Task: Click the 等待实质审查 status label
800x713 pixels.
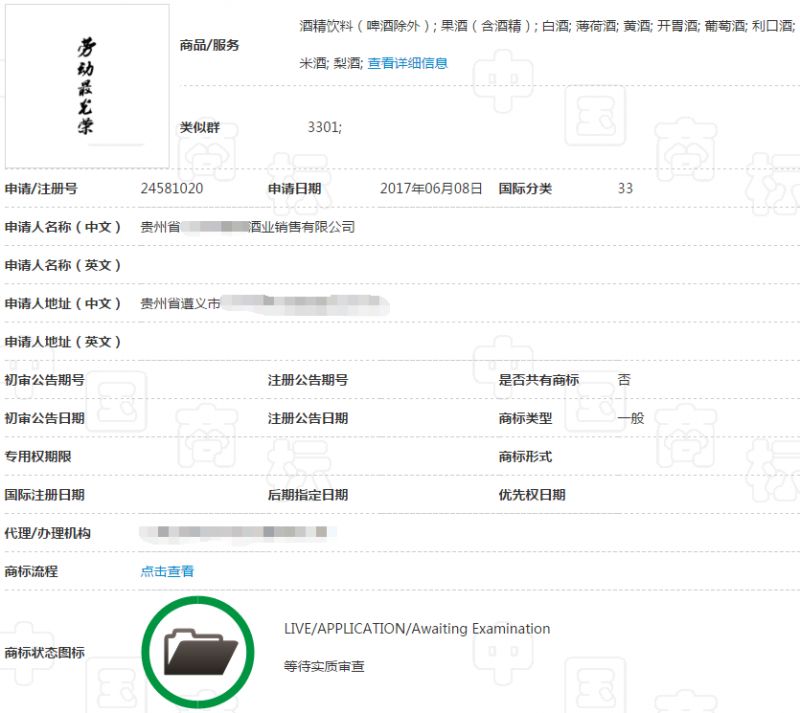Action: click(322, 664)
